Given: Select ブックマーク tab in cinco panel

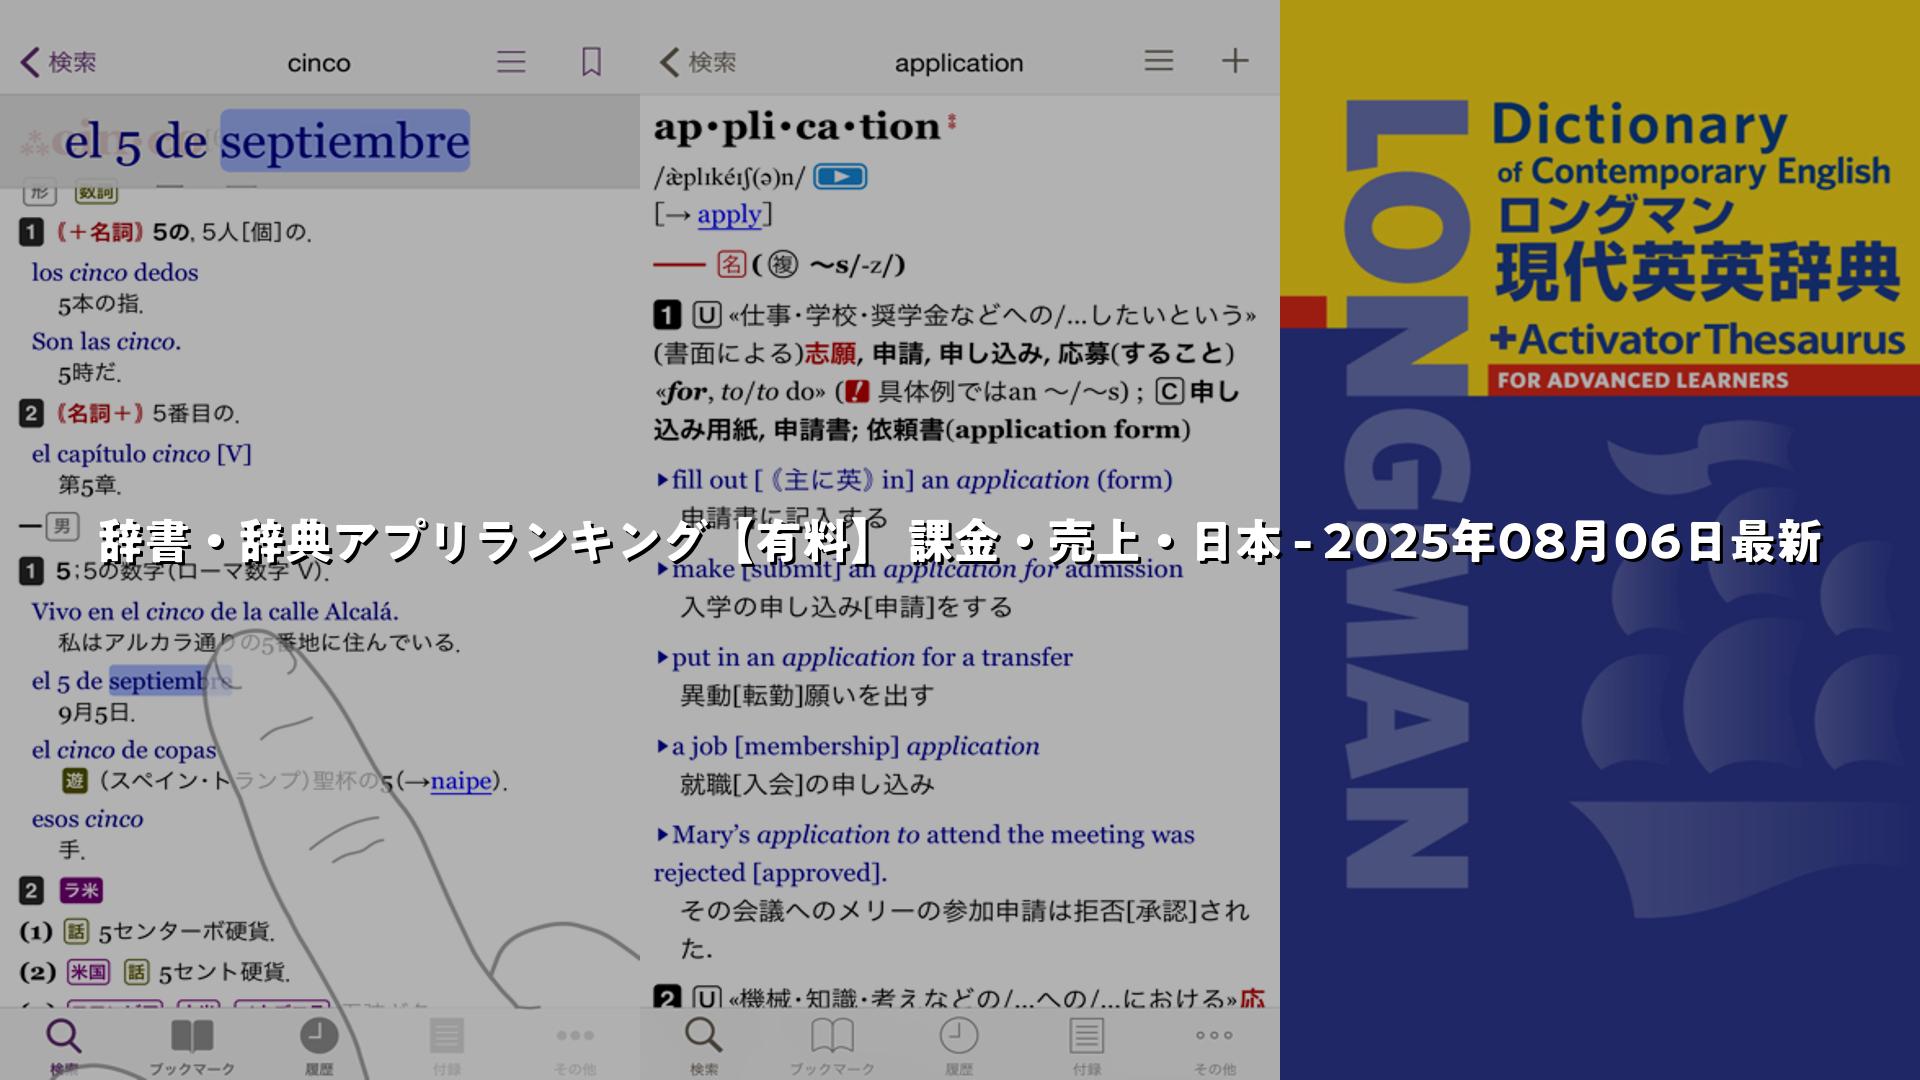Looking at the screenshot, I should tap(192, 1046).
